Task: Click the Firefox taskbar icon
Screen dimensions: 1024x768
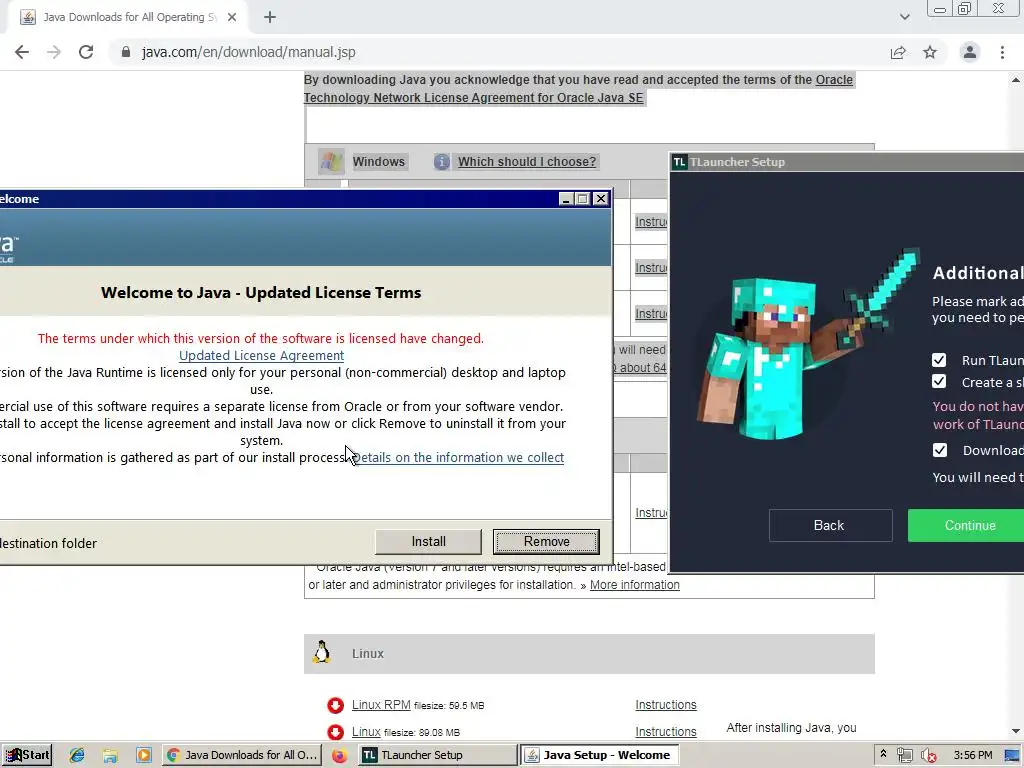Action: 340,756
